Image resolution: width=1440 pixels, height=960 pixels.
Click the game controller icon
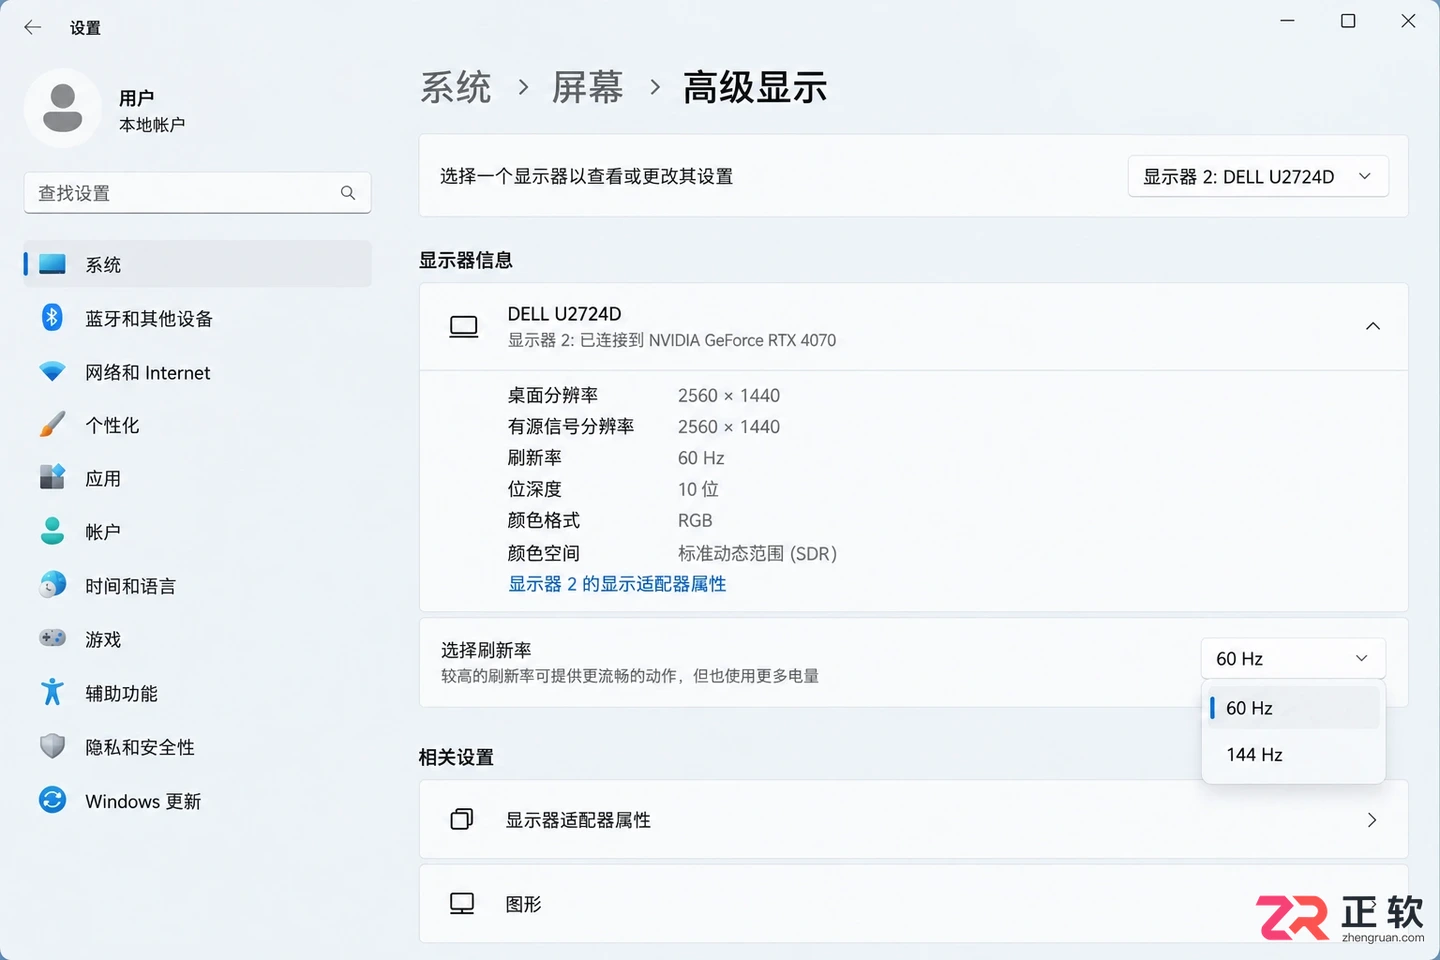(x=52, y=638)
